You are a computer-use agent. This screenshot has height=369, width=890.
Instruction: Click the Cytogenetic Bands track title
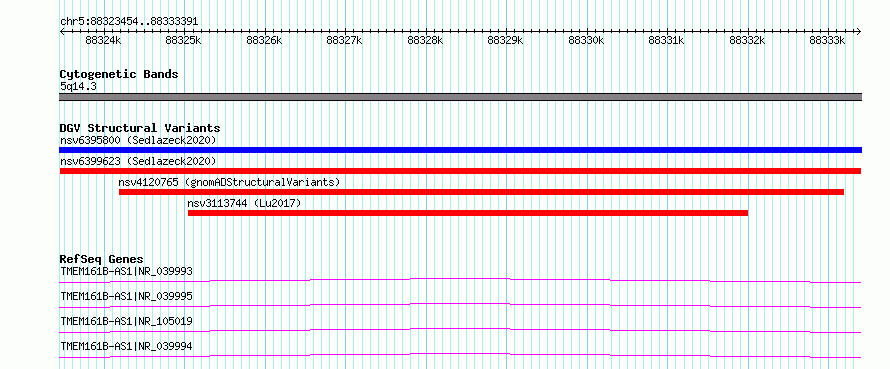tap(119, 74)
